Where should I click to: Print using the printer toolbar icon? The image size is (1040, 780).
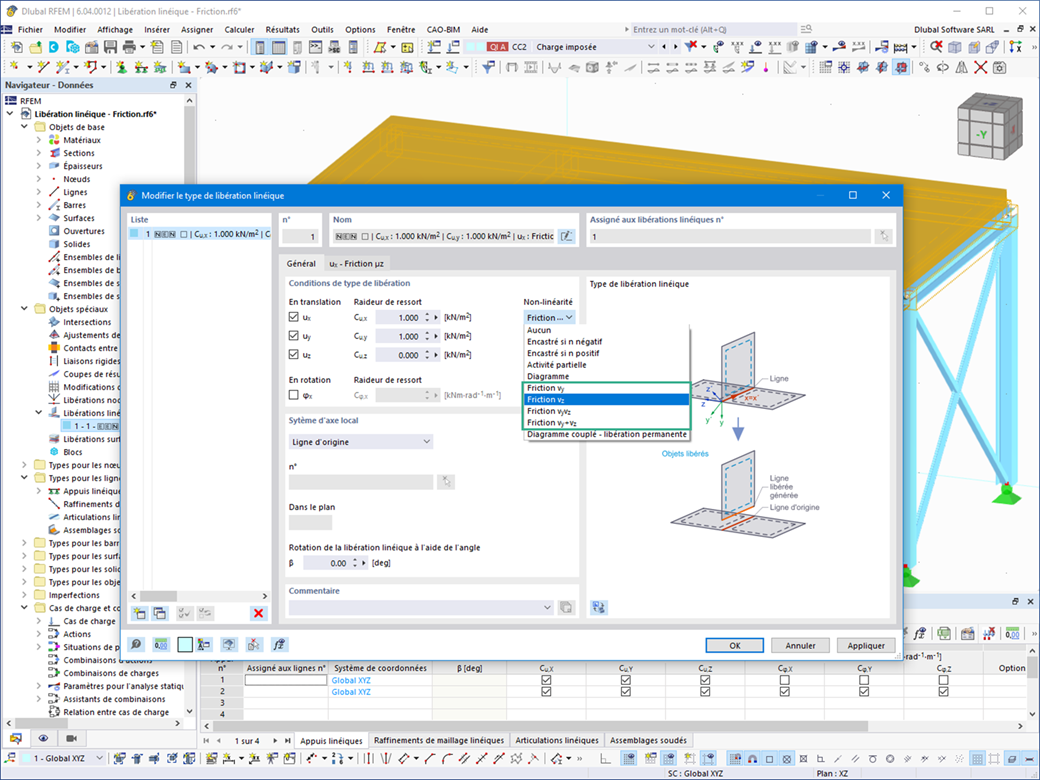coord(129,46)
